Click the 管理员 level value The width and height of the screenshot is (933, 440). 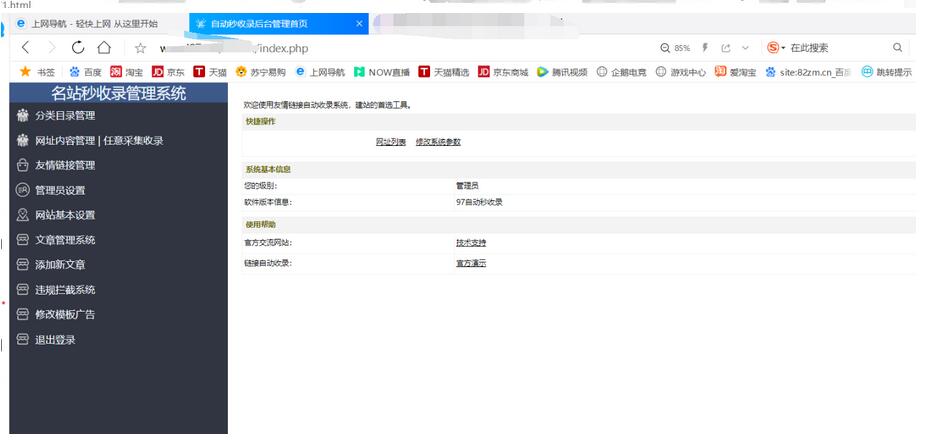468,186
